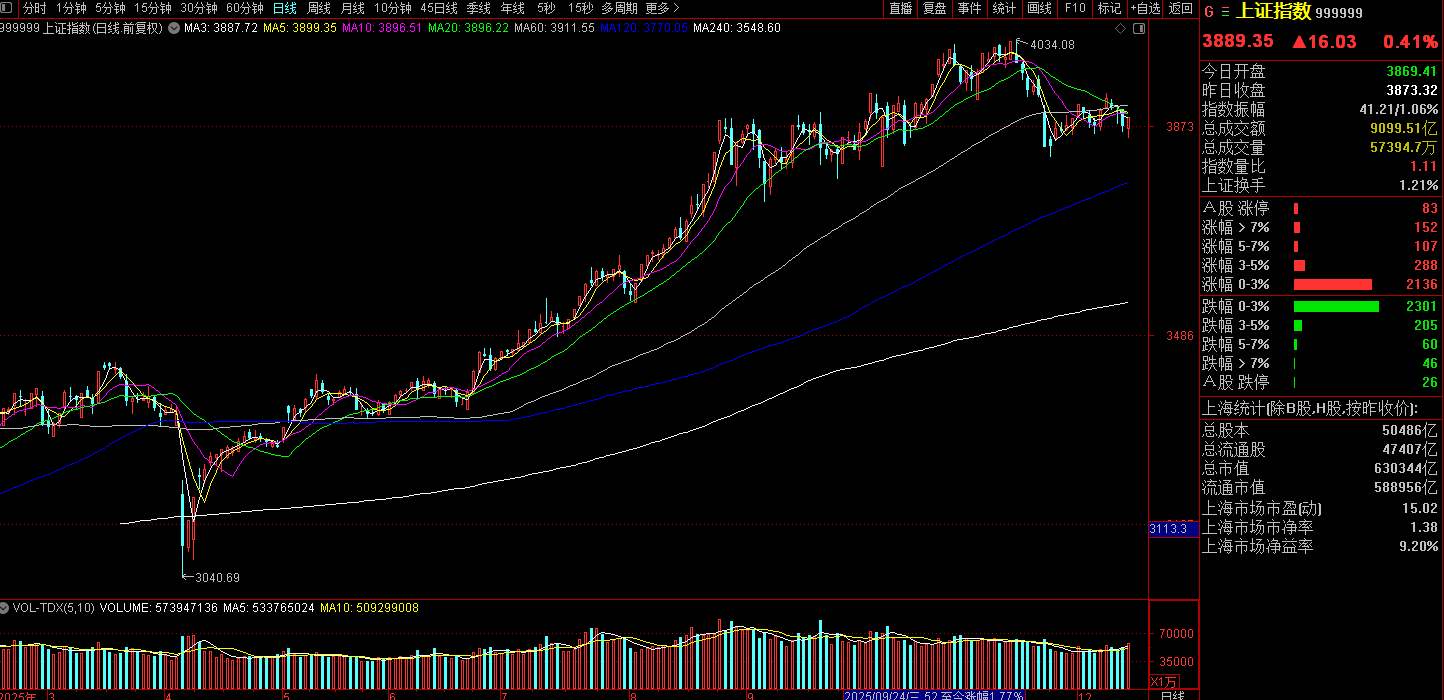The width and height of the screenshot is (1444, 700).
Task: Select the 60分钟 period
Action: 245,8
